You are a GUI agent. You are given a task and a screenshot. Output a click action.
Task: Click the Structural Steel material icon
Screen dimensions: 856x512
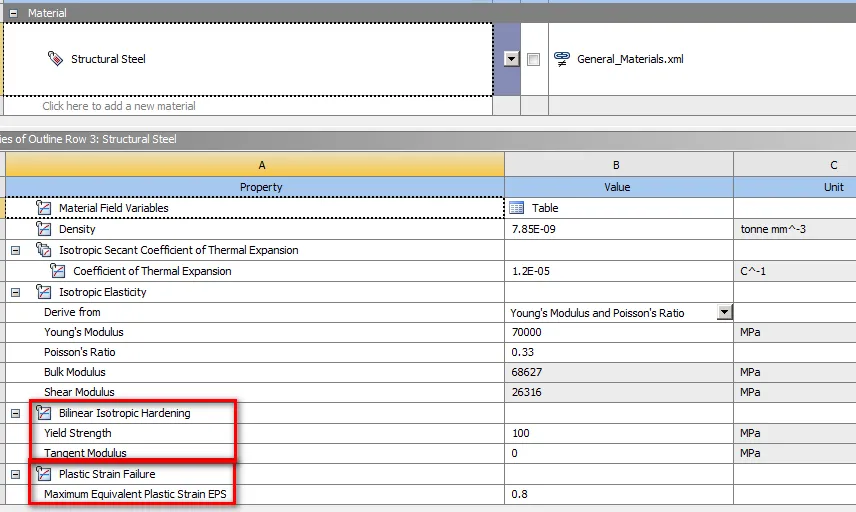[55, 59]
